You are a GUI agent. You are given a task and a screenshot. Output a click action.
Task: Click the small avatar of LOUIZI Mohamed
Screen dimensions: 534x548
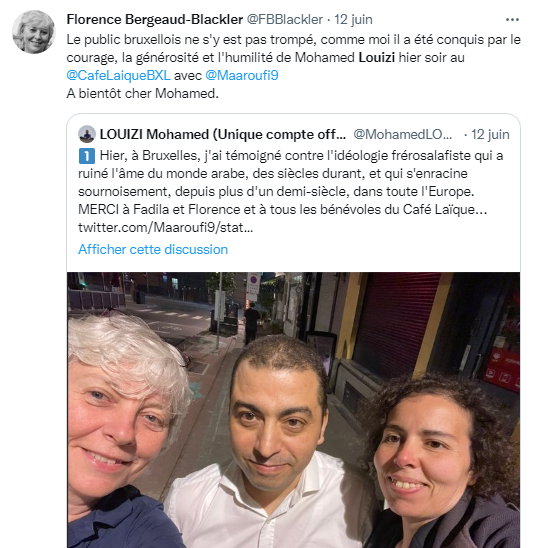pyautogui.click(x=87, y=134)
